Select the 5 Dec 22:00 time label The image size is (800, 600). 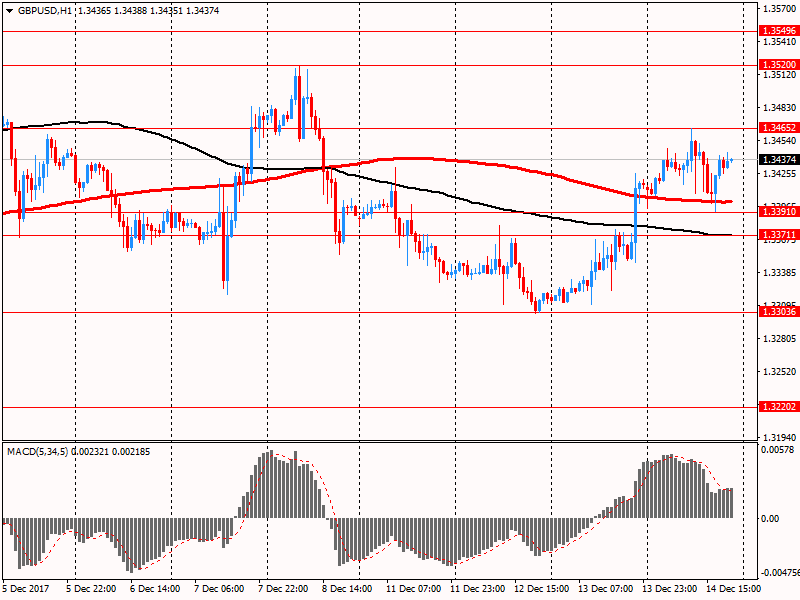(x=91, y=588)
